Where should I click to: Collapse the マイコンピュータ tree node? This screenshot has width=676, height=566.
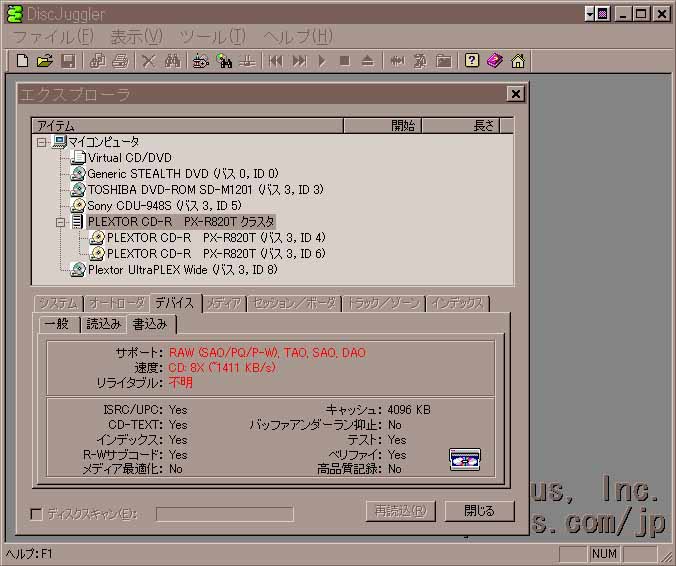pyautogui.click(x=41, y=142)
